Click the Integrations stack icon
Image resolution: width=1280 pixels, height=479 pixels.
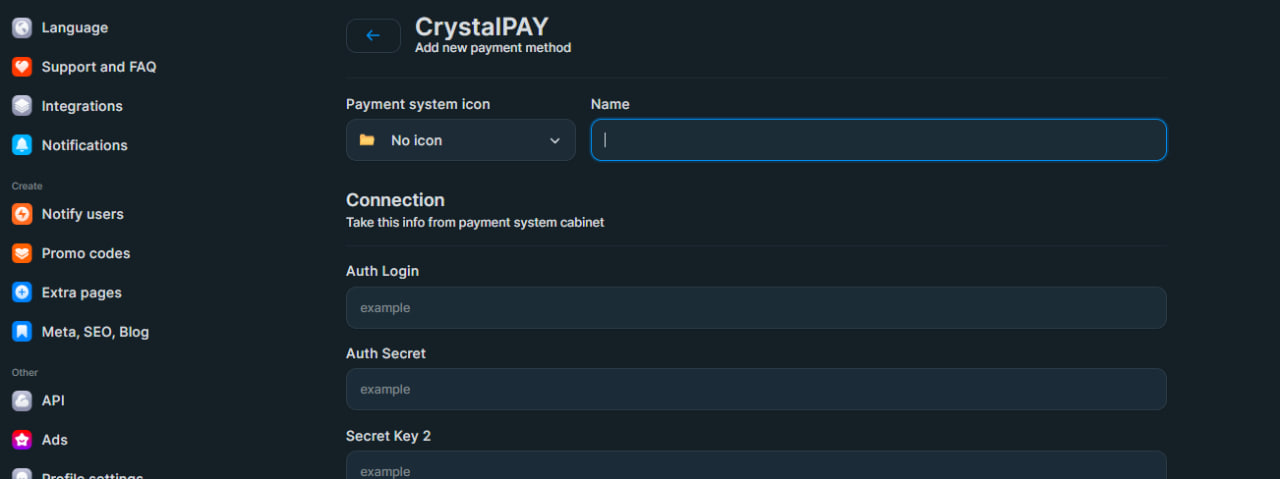tap(22, 106)
